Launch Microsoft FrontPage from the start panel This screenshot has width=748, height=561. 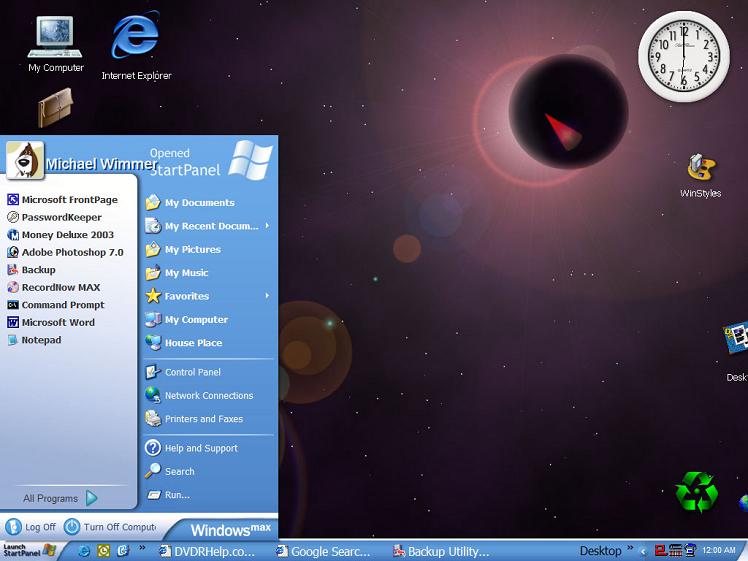pyautogui.click(x=62, y=199)
